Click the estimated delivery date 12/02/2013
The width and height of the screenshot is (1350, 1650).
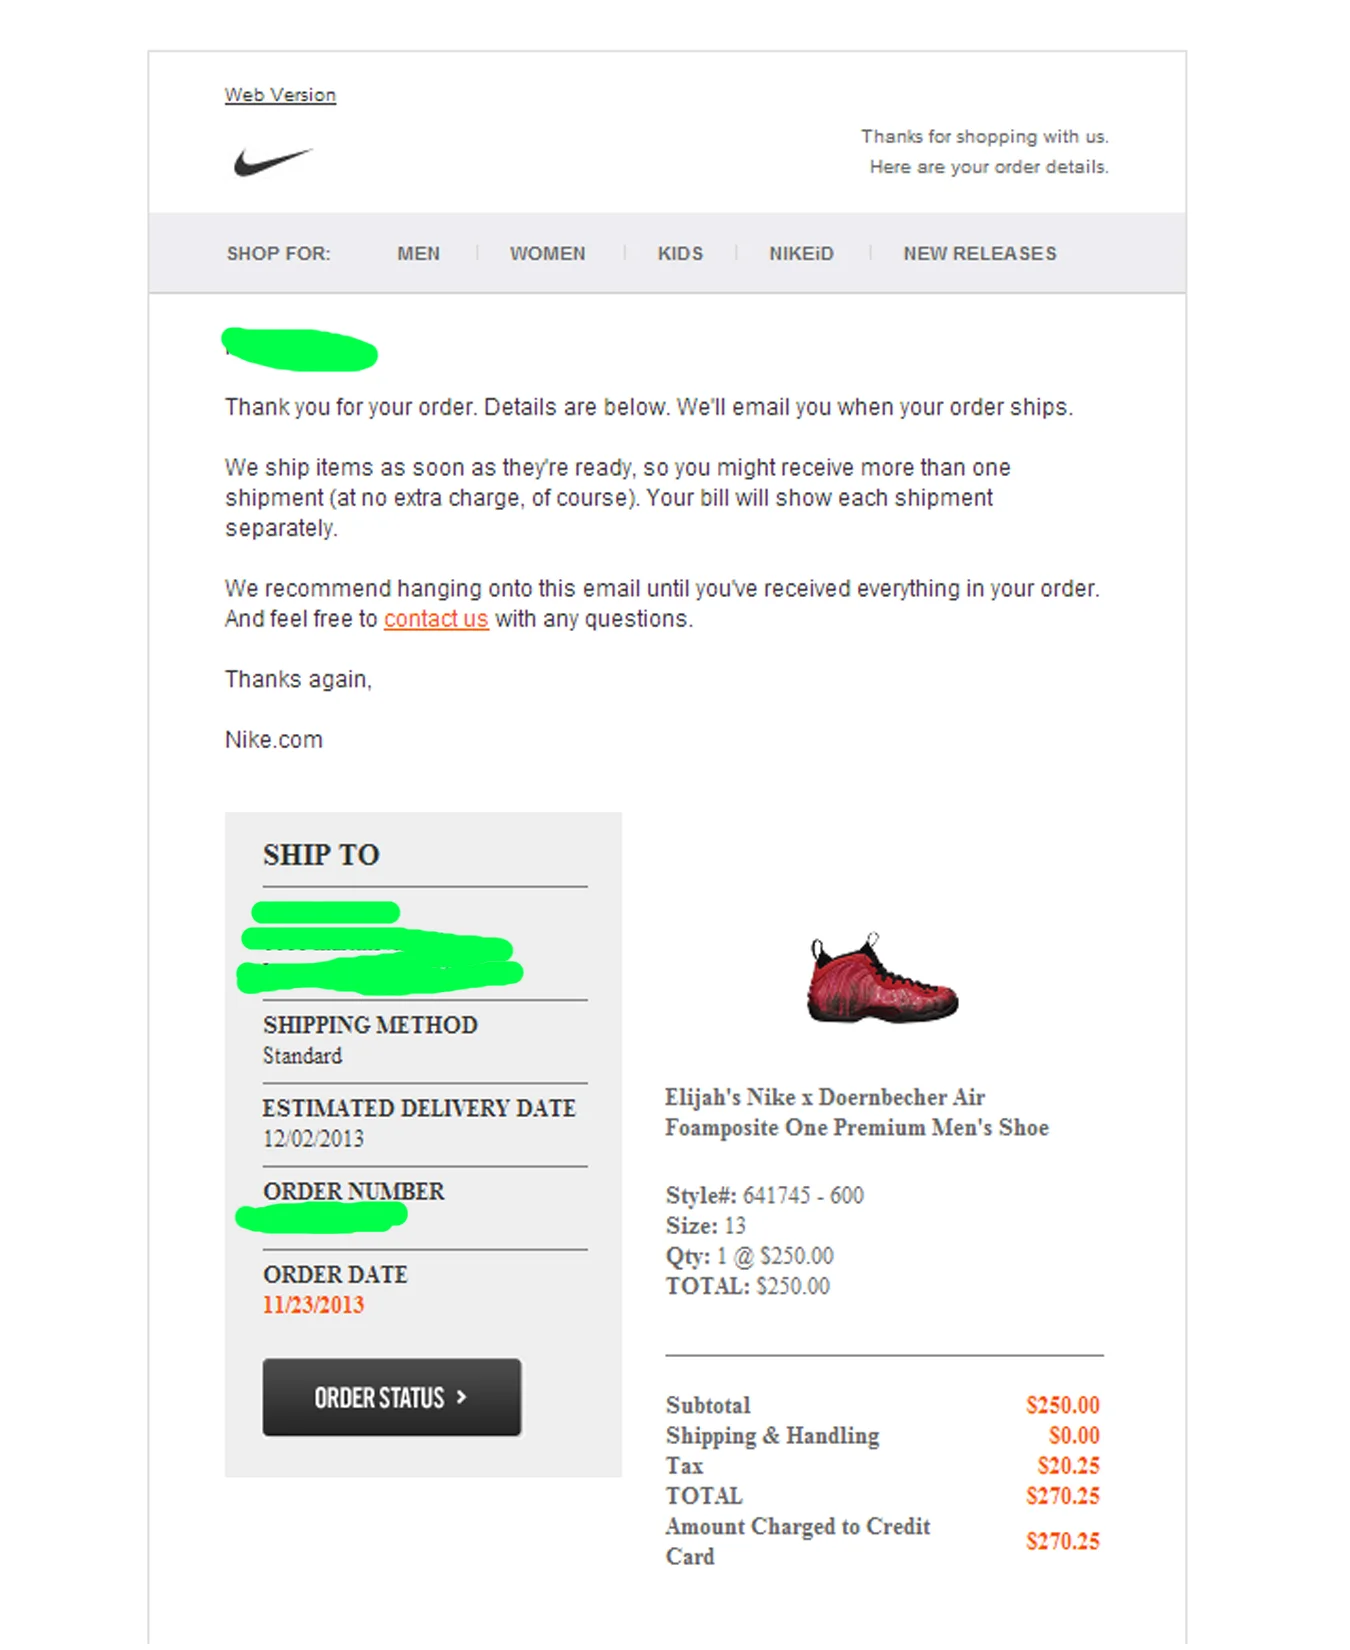[313, 1139]
